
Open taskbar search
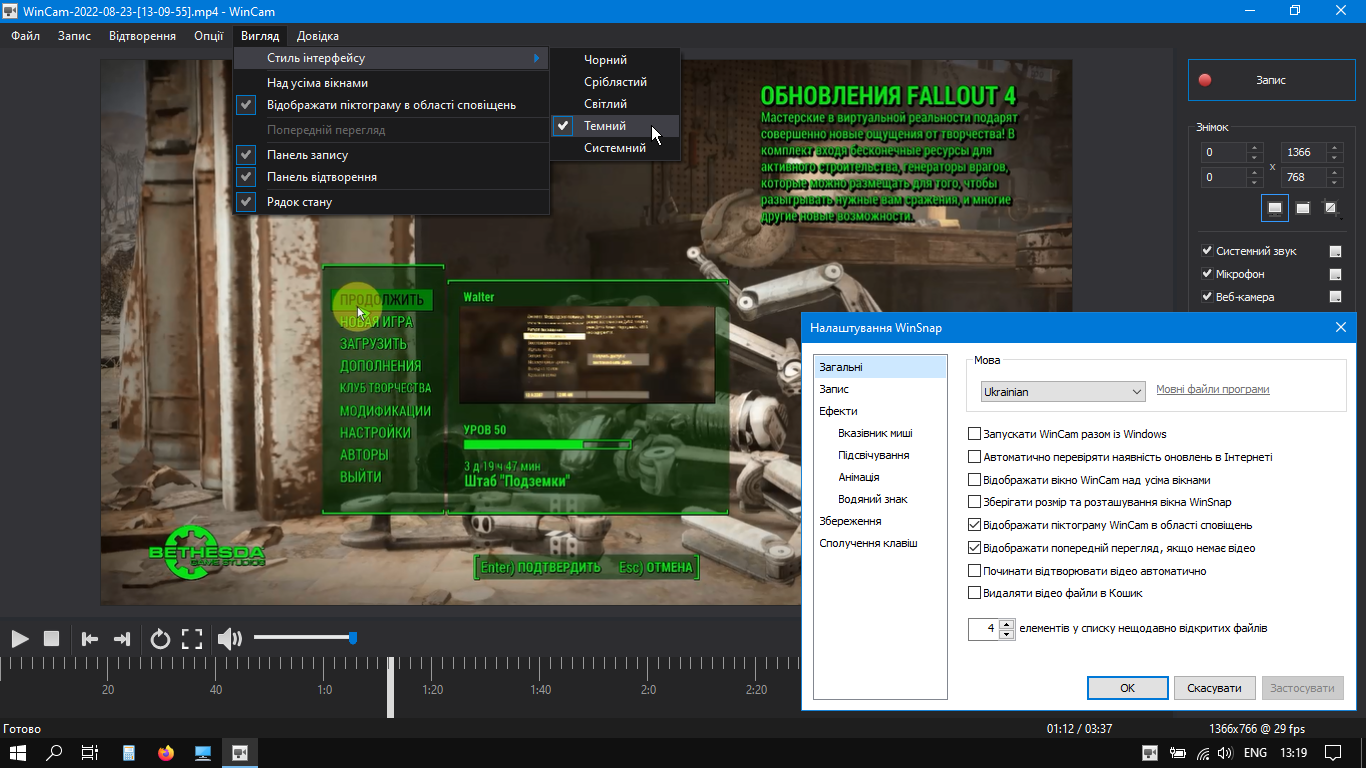(55, 753)
